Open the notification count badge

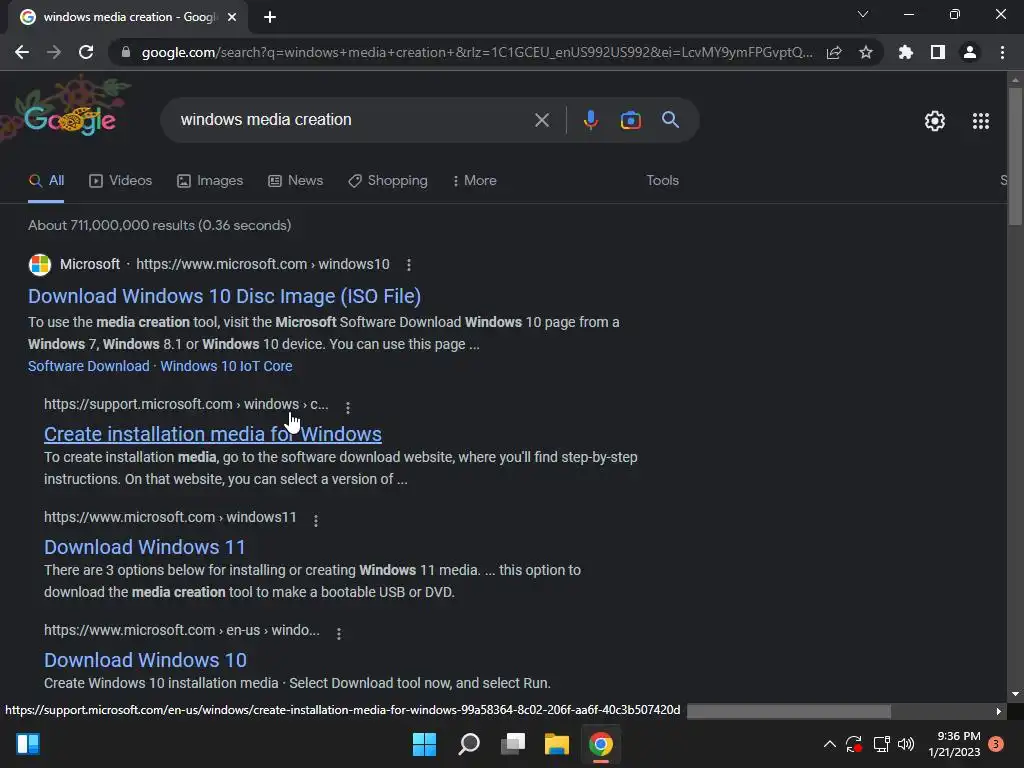pos(996,744)
